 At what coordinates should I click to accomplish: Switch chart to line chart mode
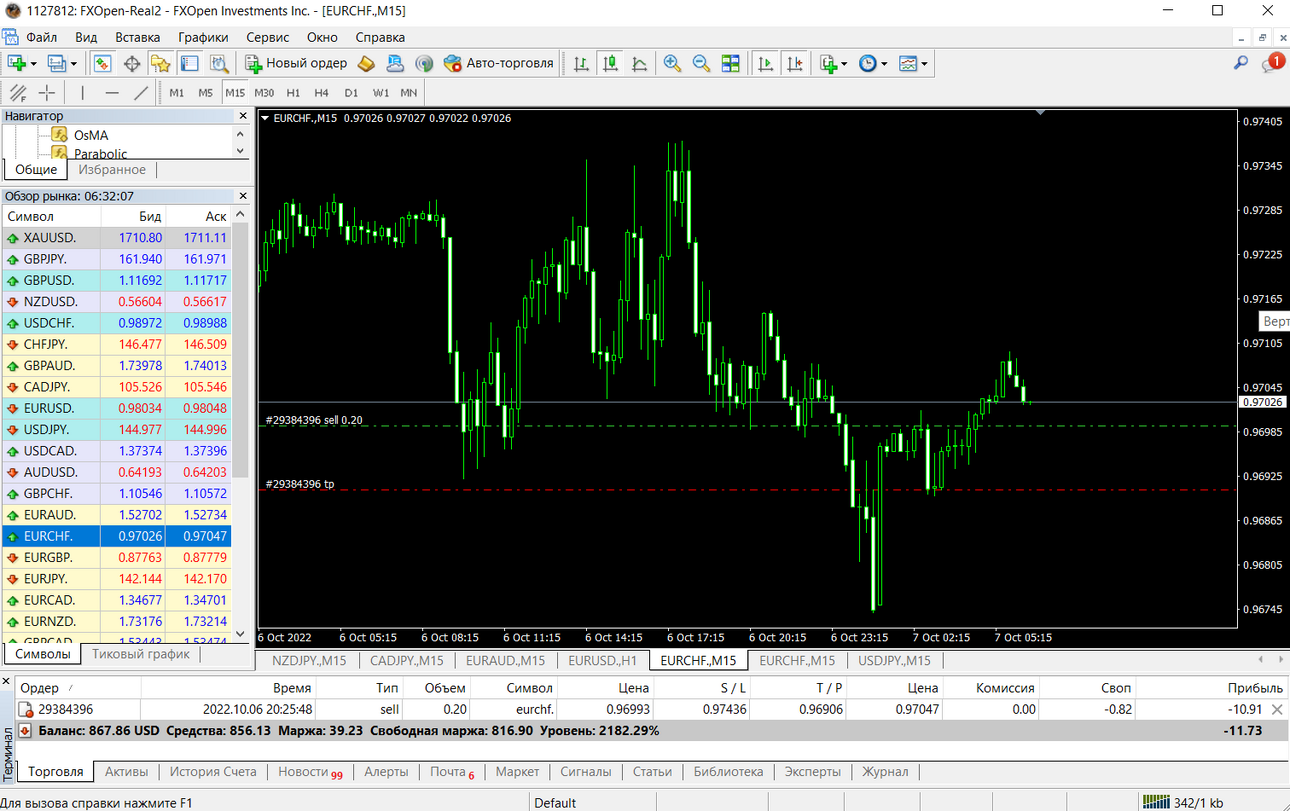tap(639, 63)
